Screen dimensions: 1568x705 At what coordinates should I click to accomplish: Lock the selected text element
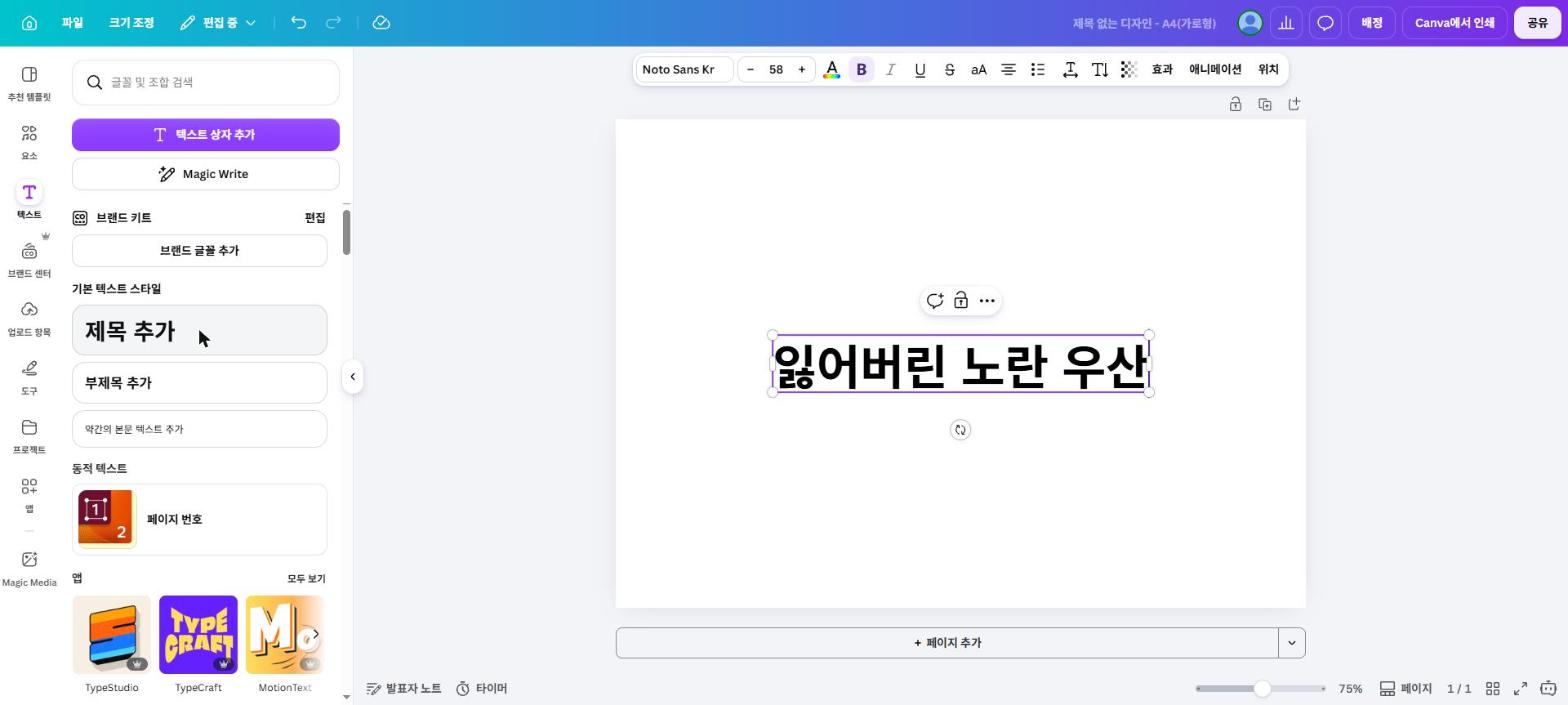[960, 301]
